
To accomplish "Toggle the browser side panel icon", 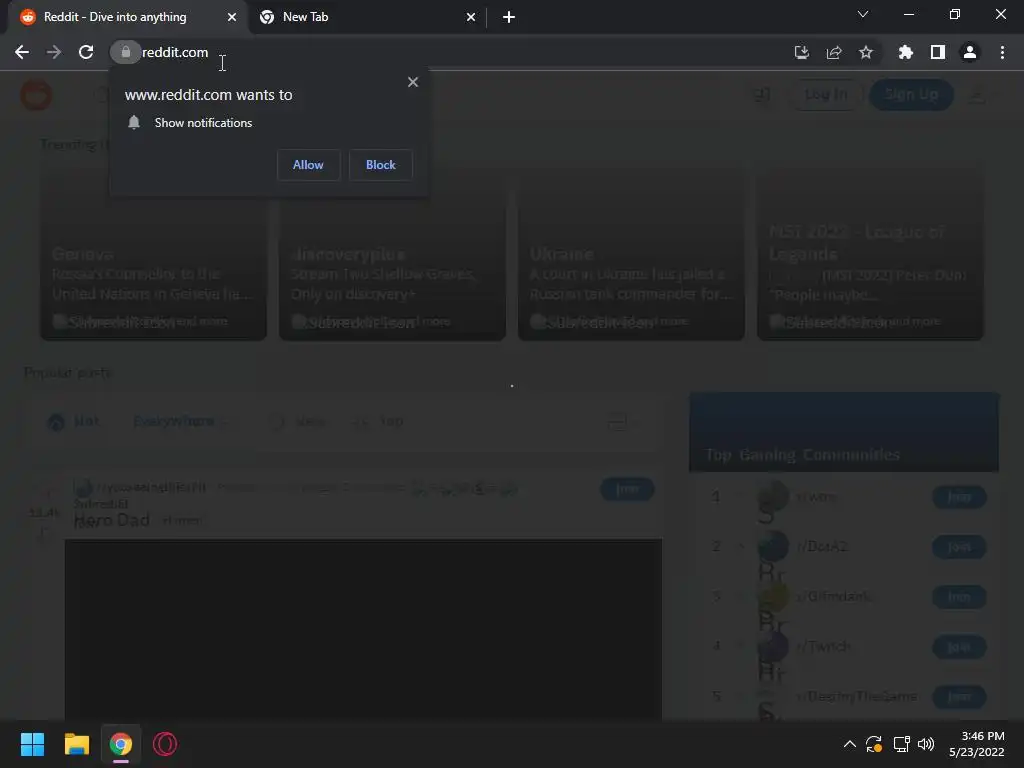I will click(x=938, y=52).
